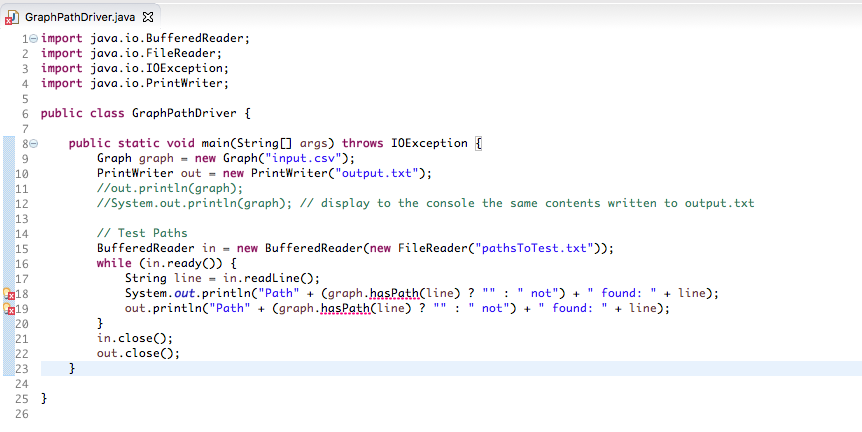
Task: Open the error quick-fix marker on line 19
Action: 9,308
